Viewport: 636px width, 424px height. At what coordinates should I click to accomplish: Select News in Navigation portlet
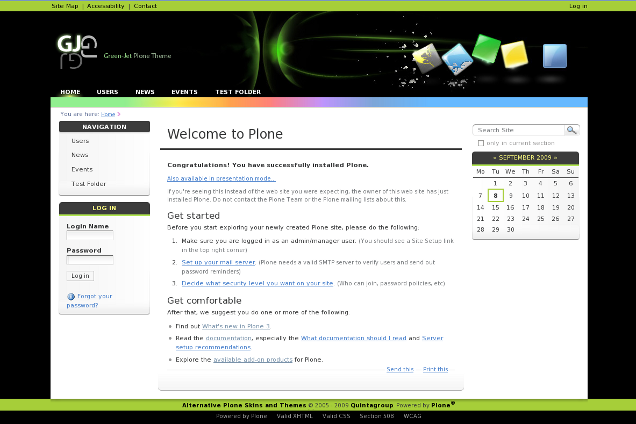80,155
